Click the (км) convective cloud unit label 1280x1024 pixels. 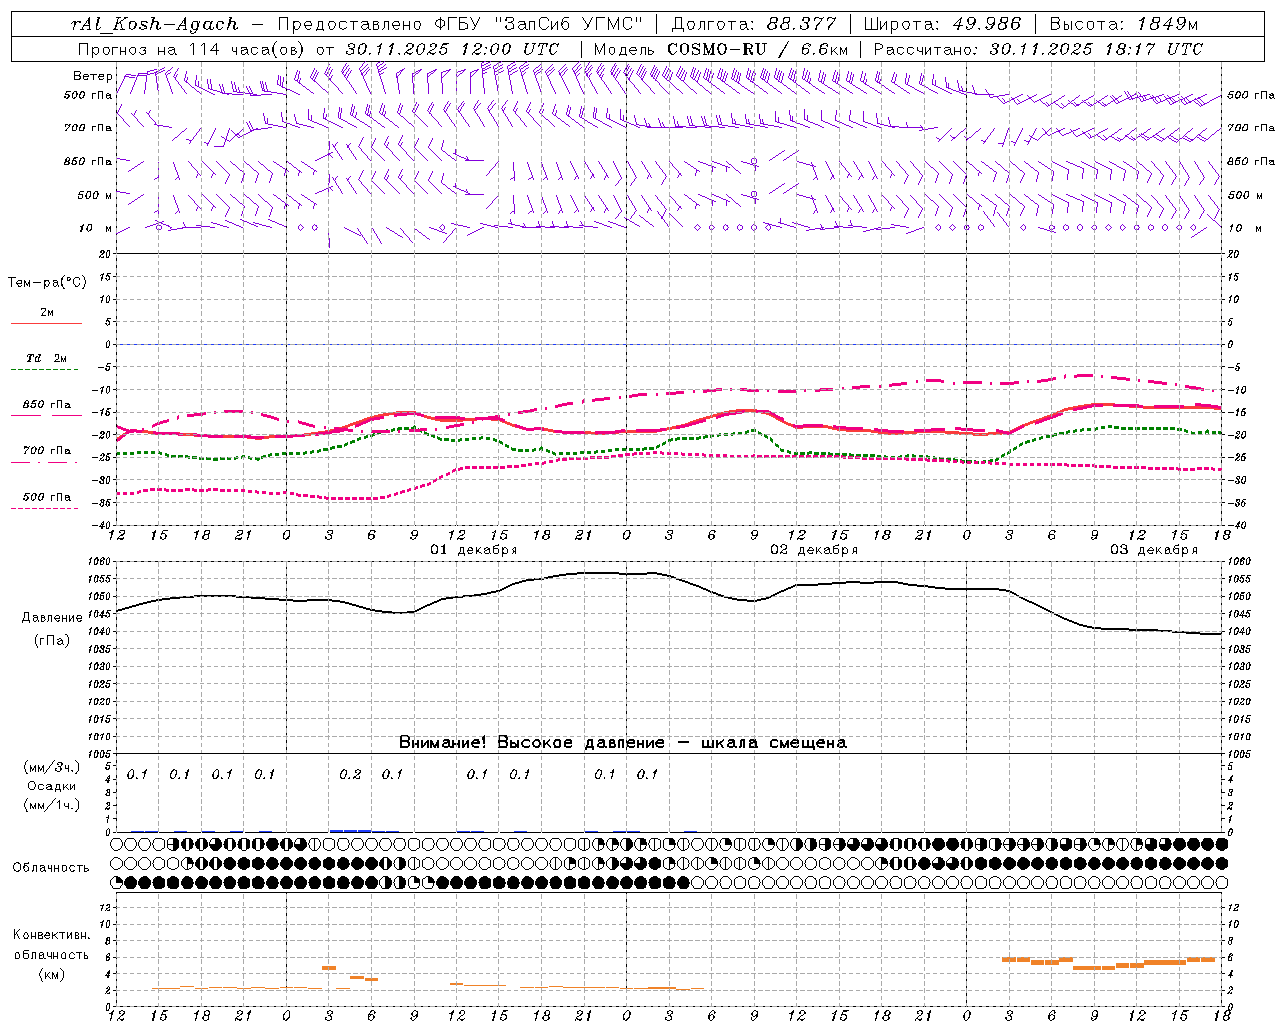pos(52,974)
